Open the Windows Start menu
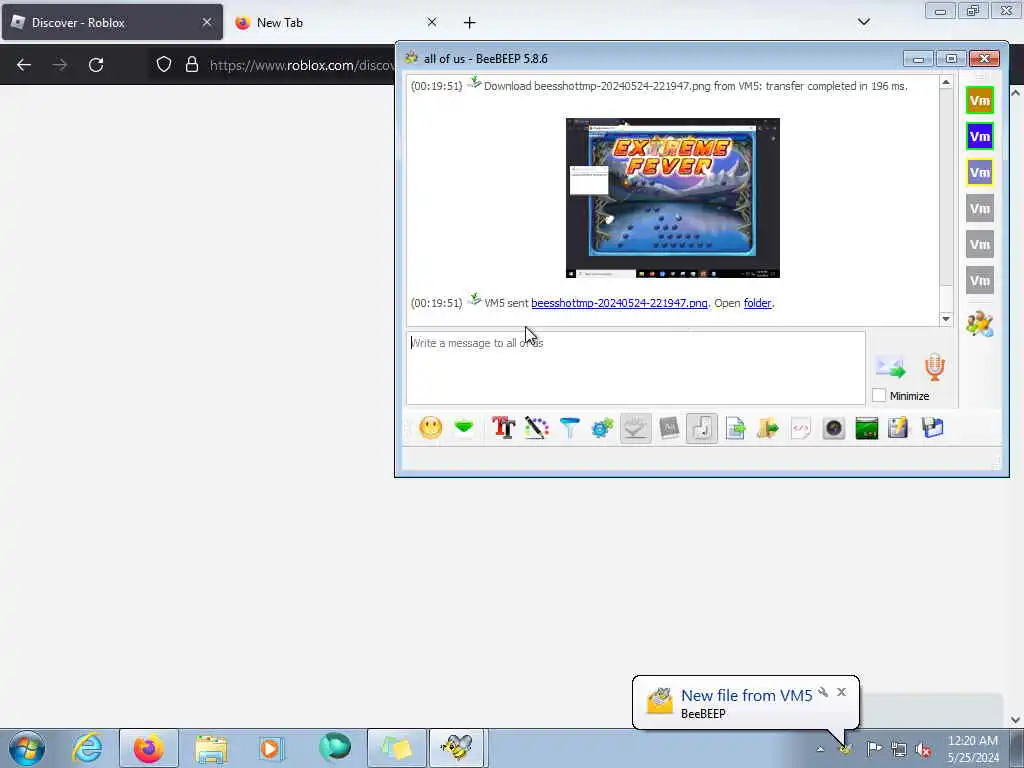The height and width of the screenshot is (768, 1024). tap(27, 748)
